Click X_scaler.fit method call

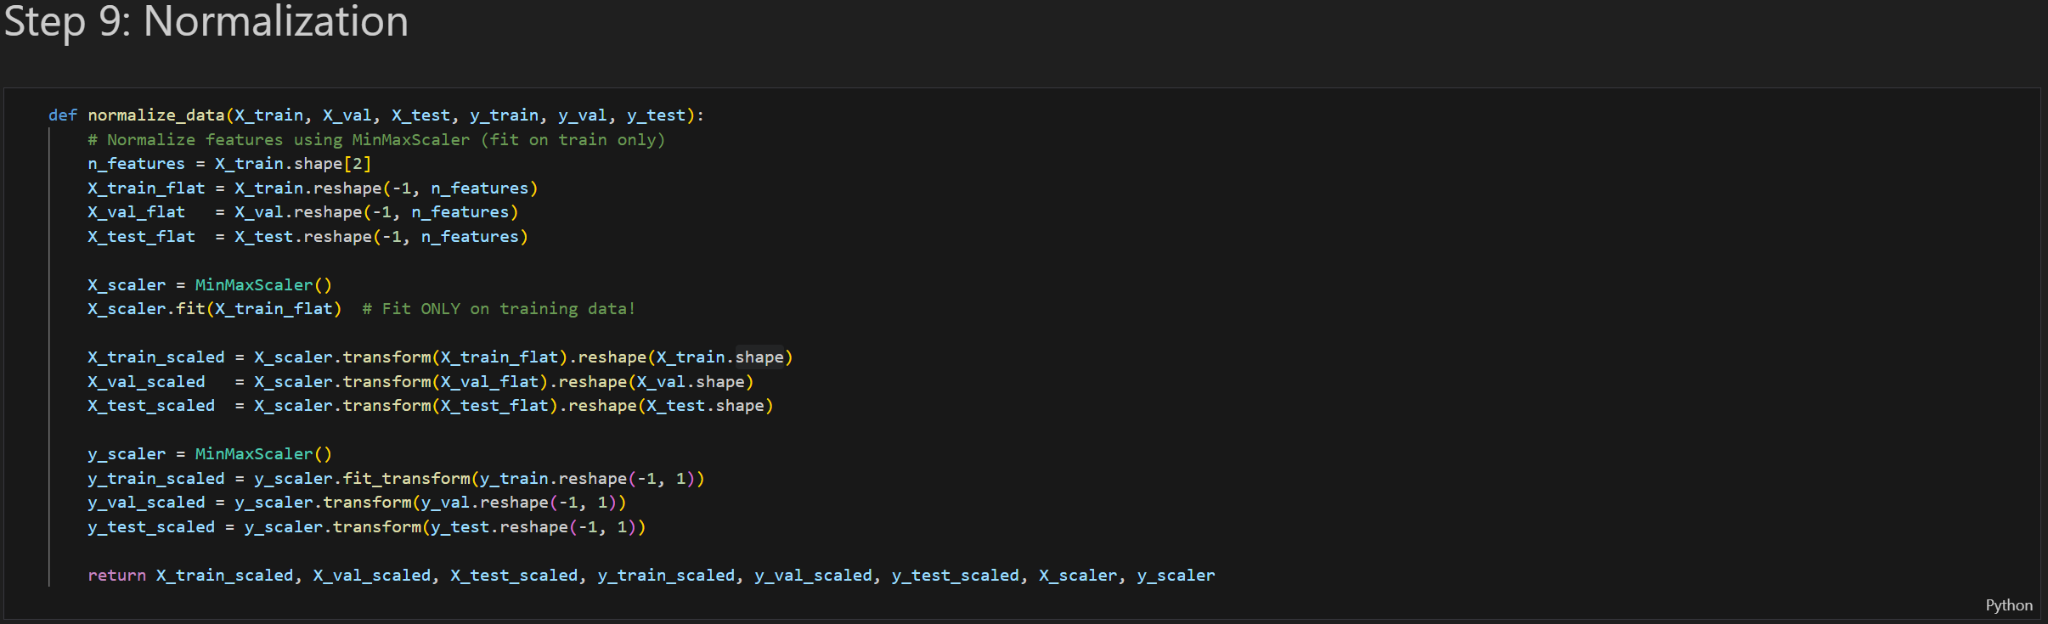(x=190, y=309)
